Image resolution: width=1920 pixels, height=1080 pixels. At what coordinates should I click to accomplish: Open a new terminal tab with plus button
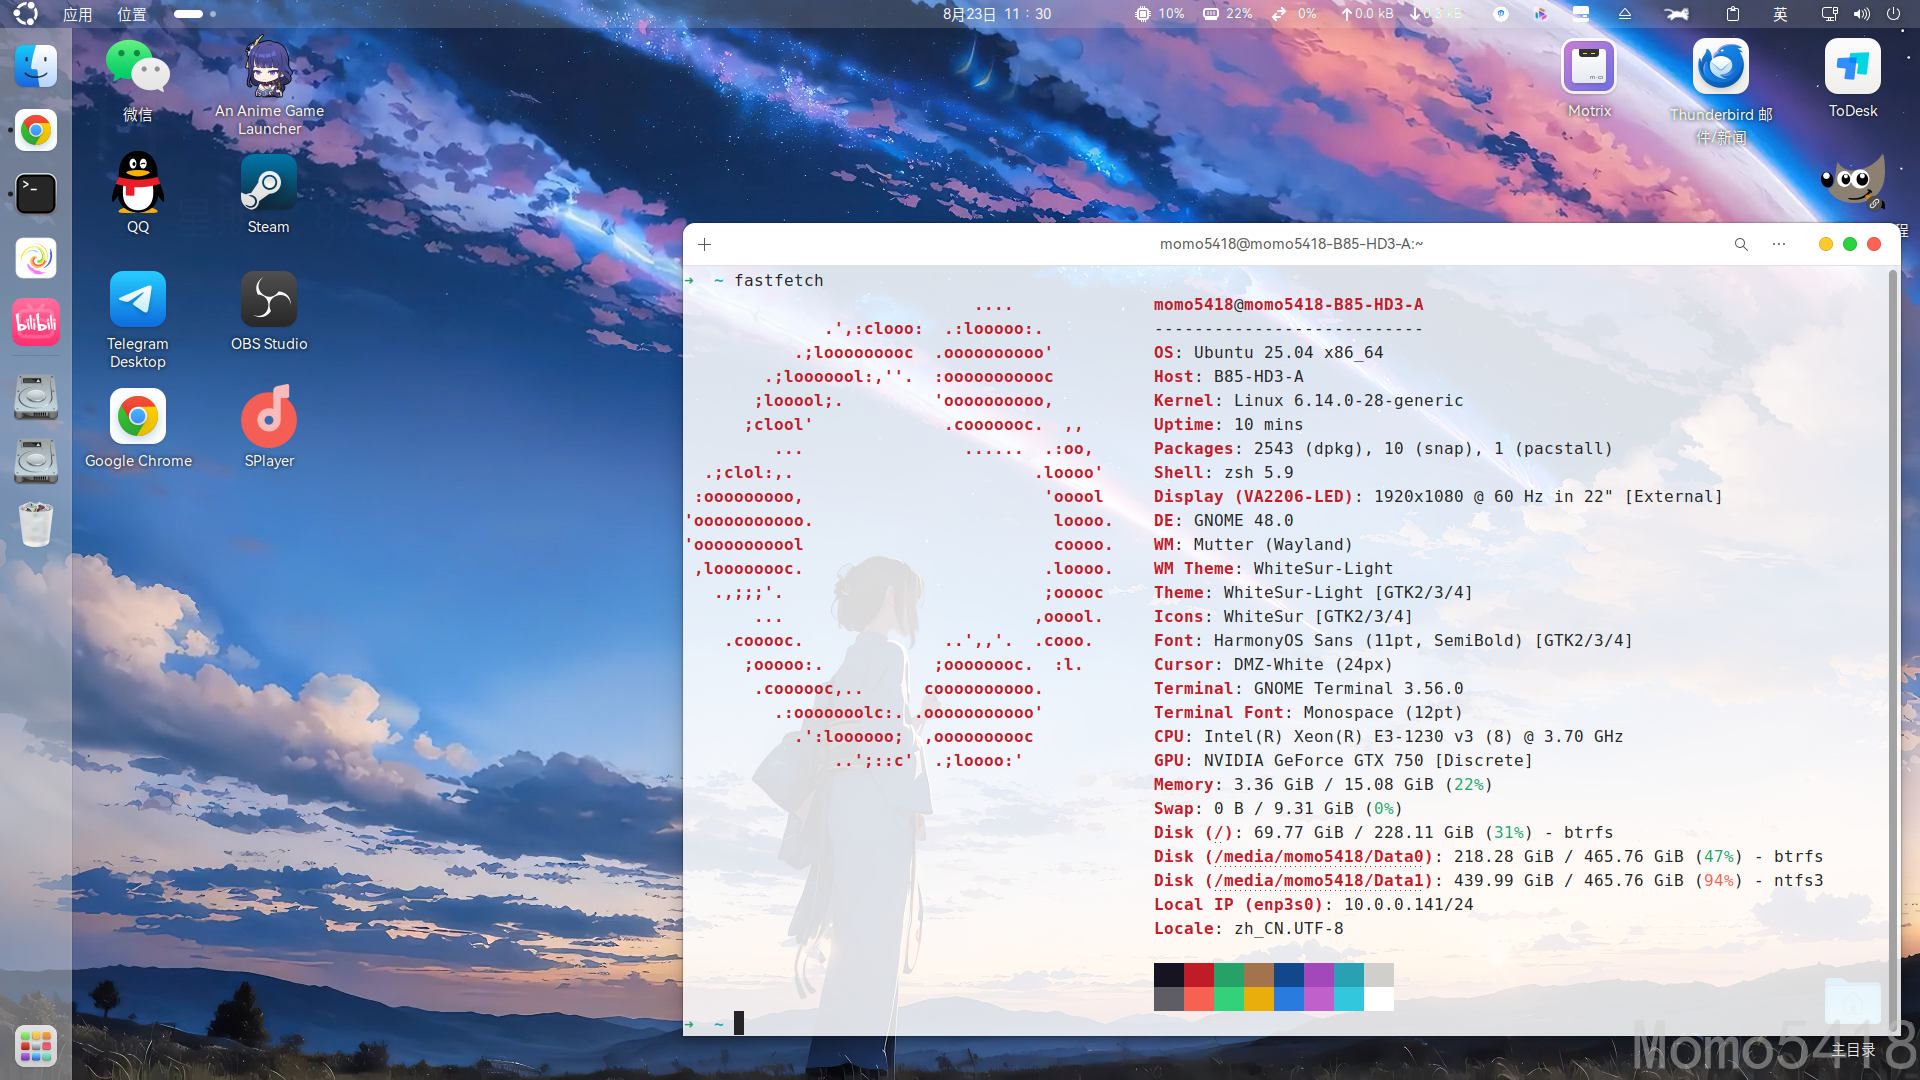(x=705, y=244)
